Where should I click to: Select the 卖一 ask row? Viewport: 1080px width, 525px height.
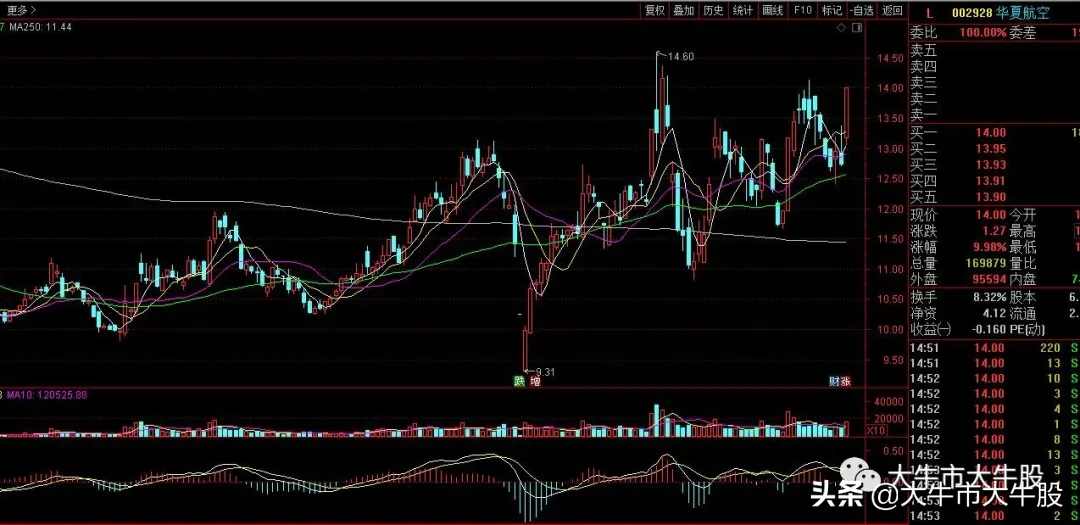(x=995, y=115)
